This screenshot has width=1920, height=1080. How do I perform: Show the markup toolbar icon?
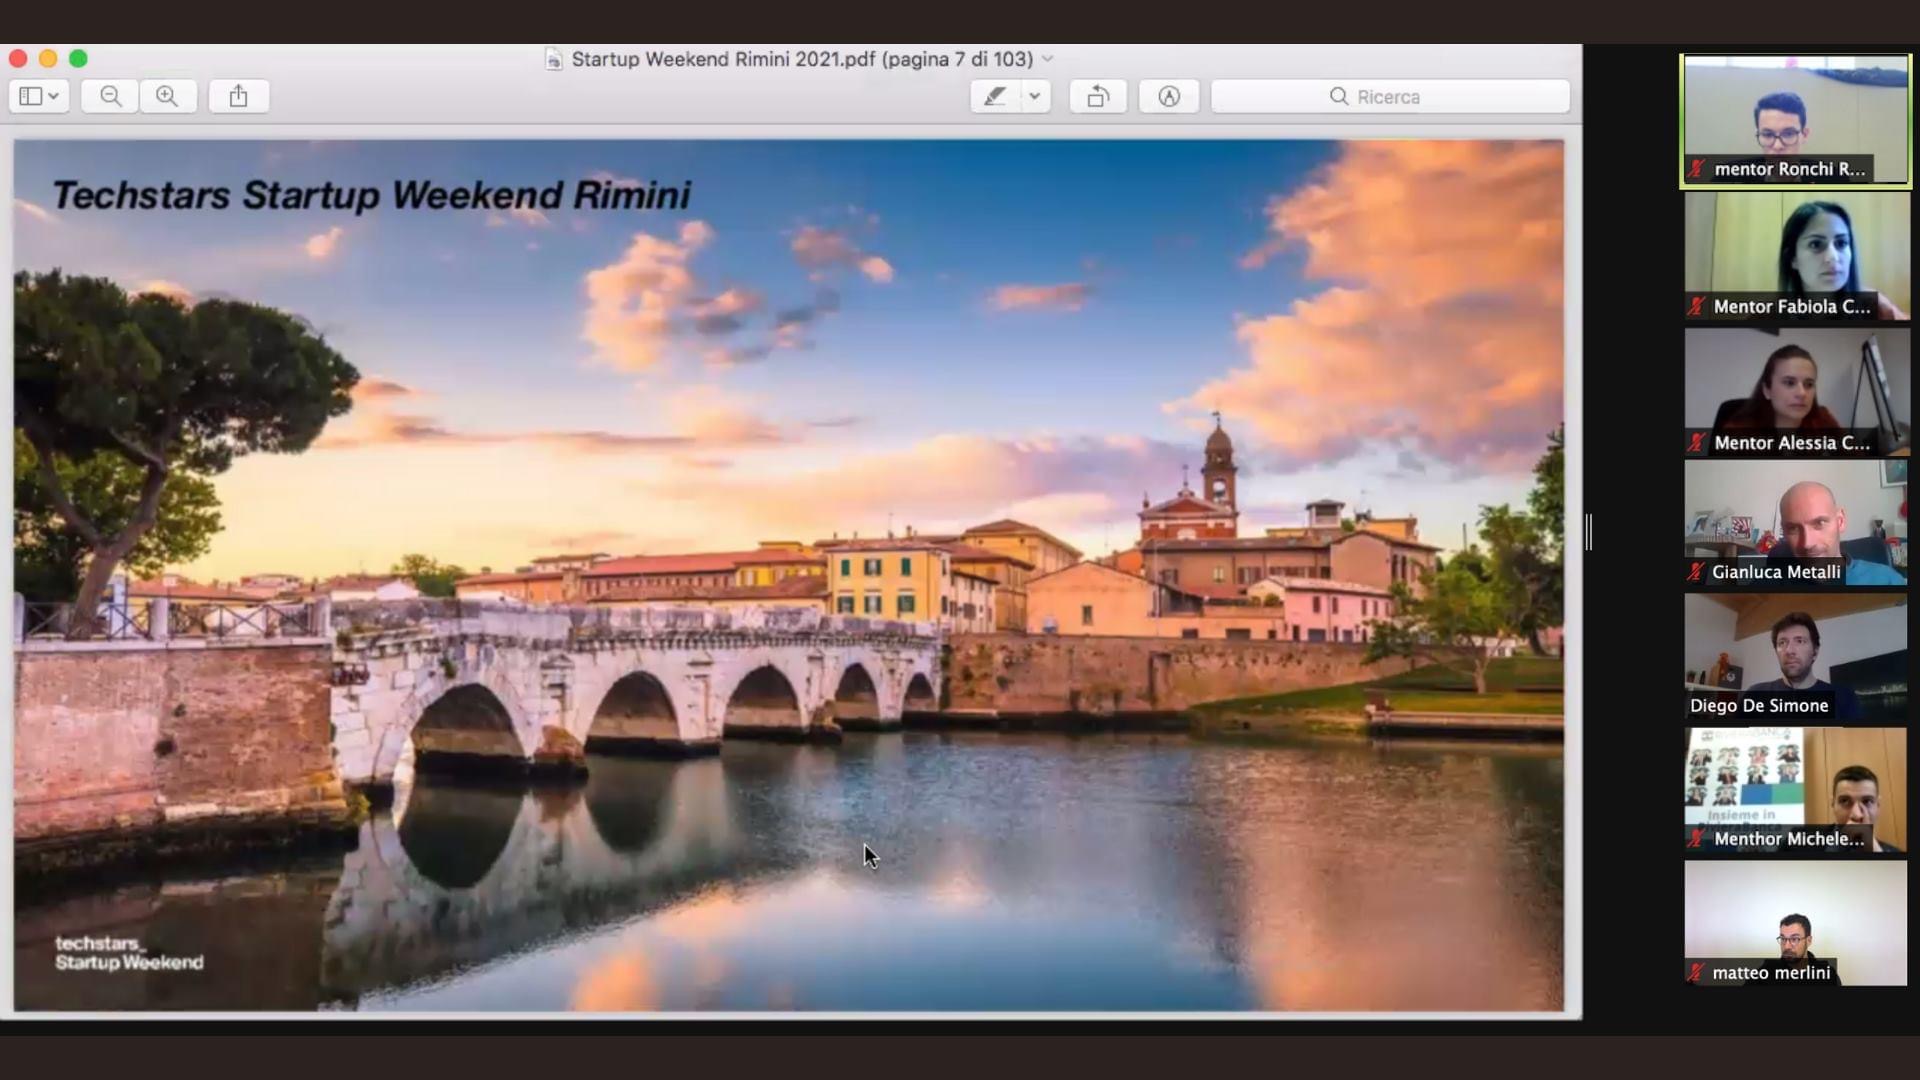tap(1169, 96)
